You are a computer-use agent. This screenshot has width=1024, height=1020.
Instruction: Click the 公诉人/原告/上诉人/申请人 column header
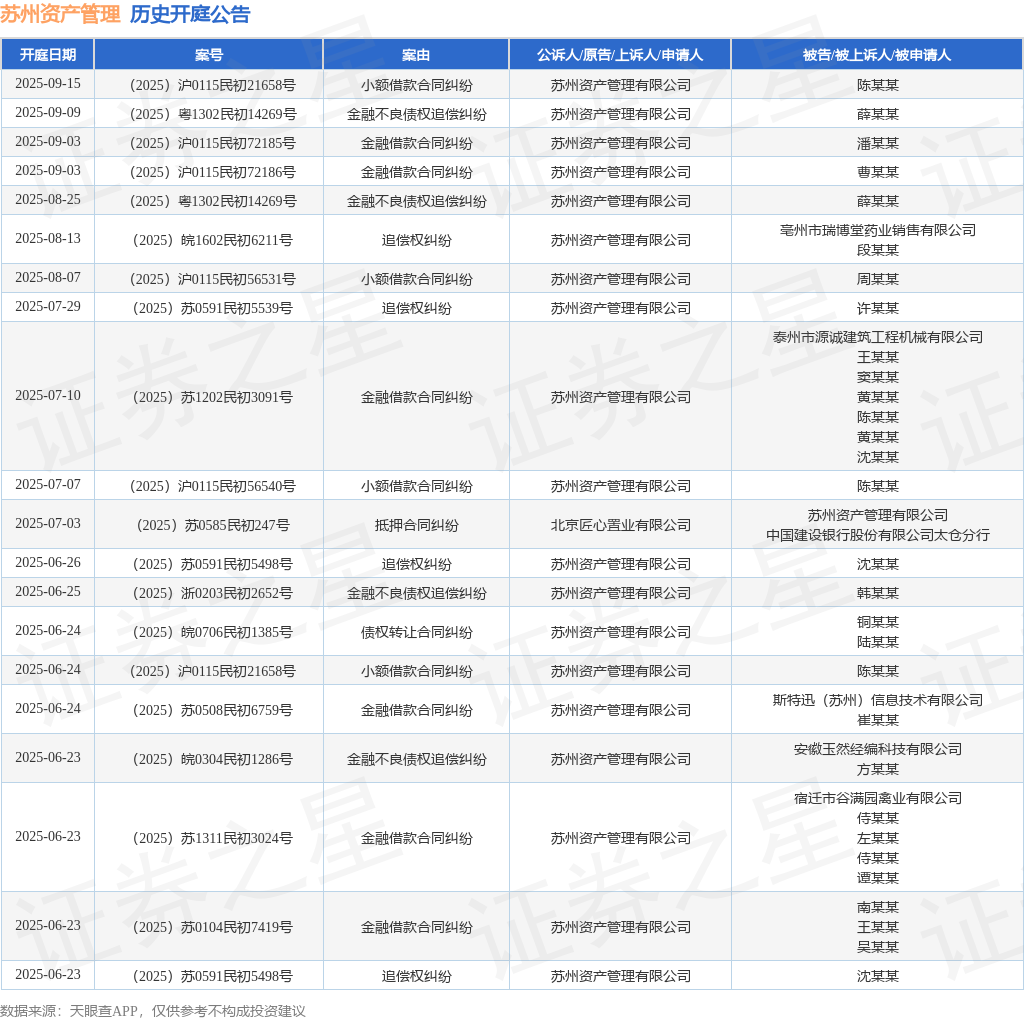(x=620, y=55)
